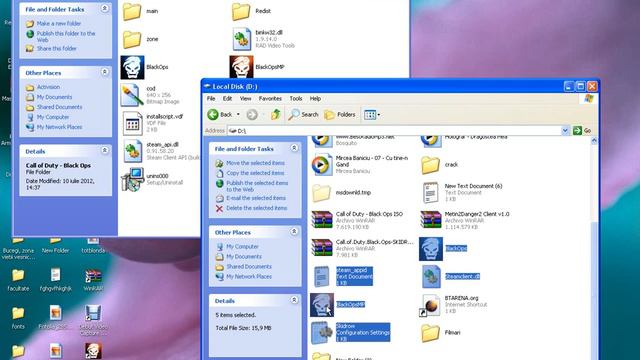Open Search in Local Disk window
This screenshot has height=360, width=640.
pos(303,115)
